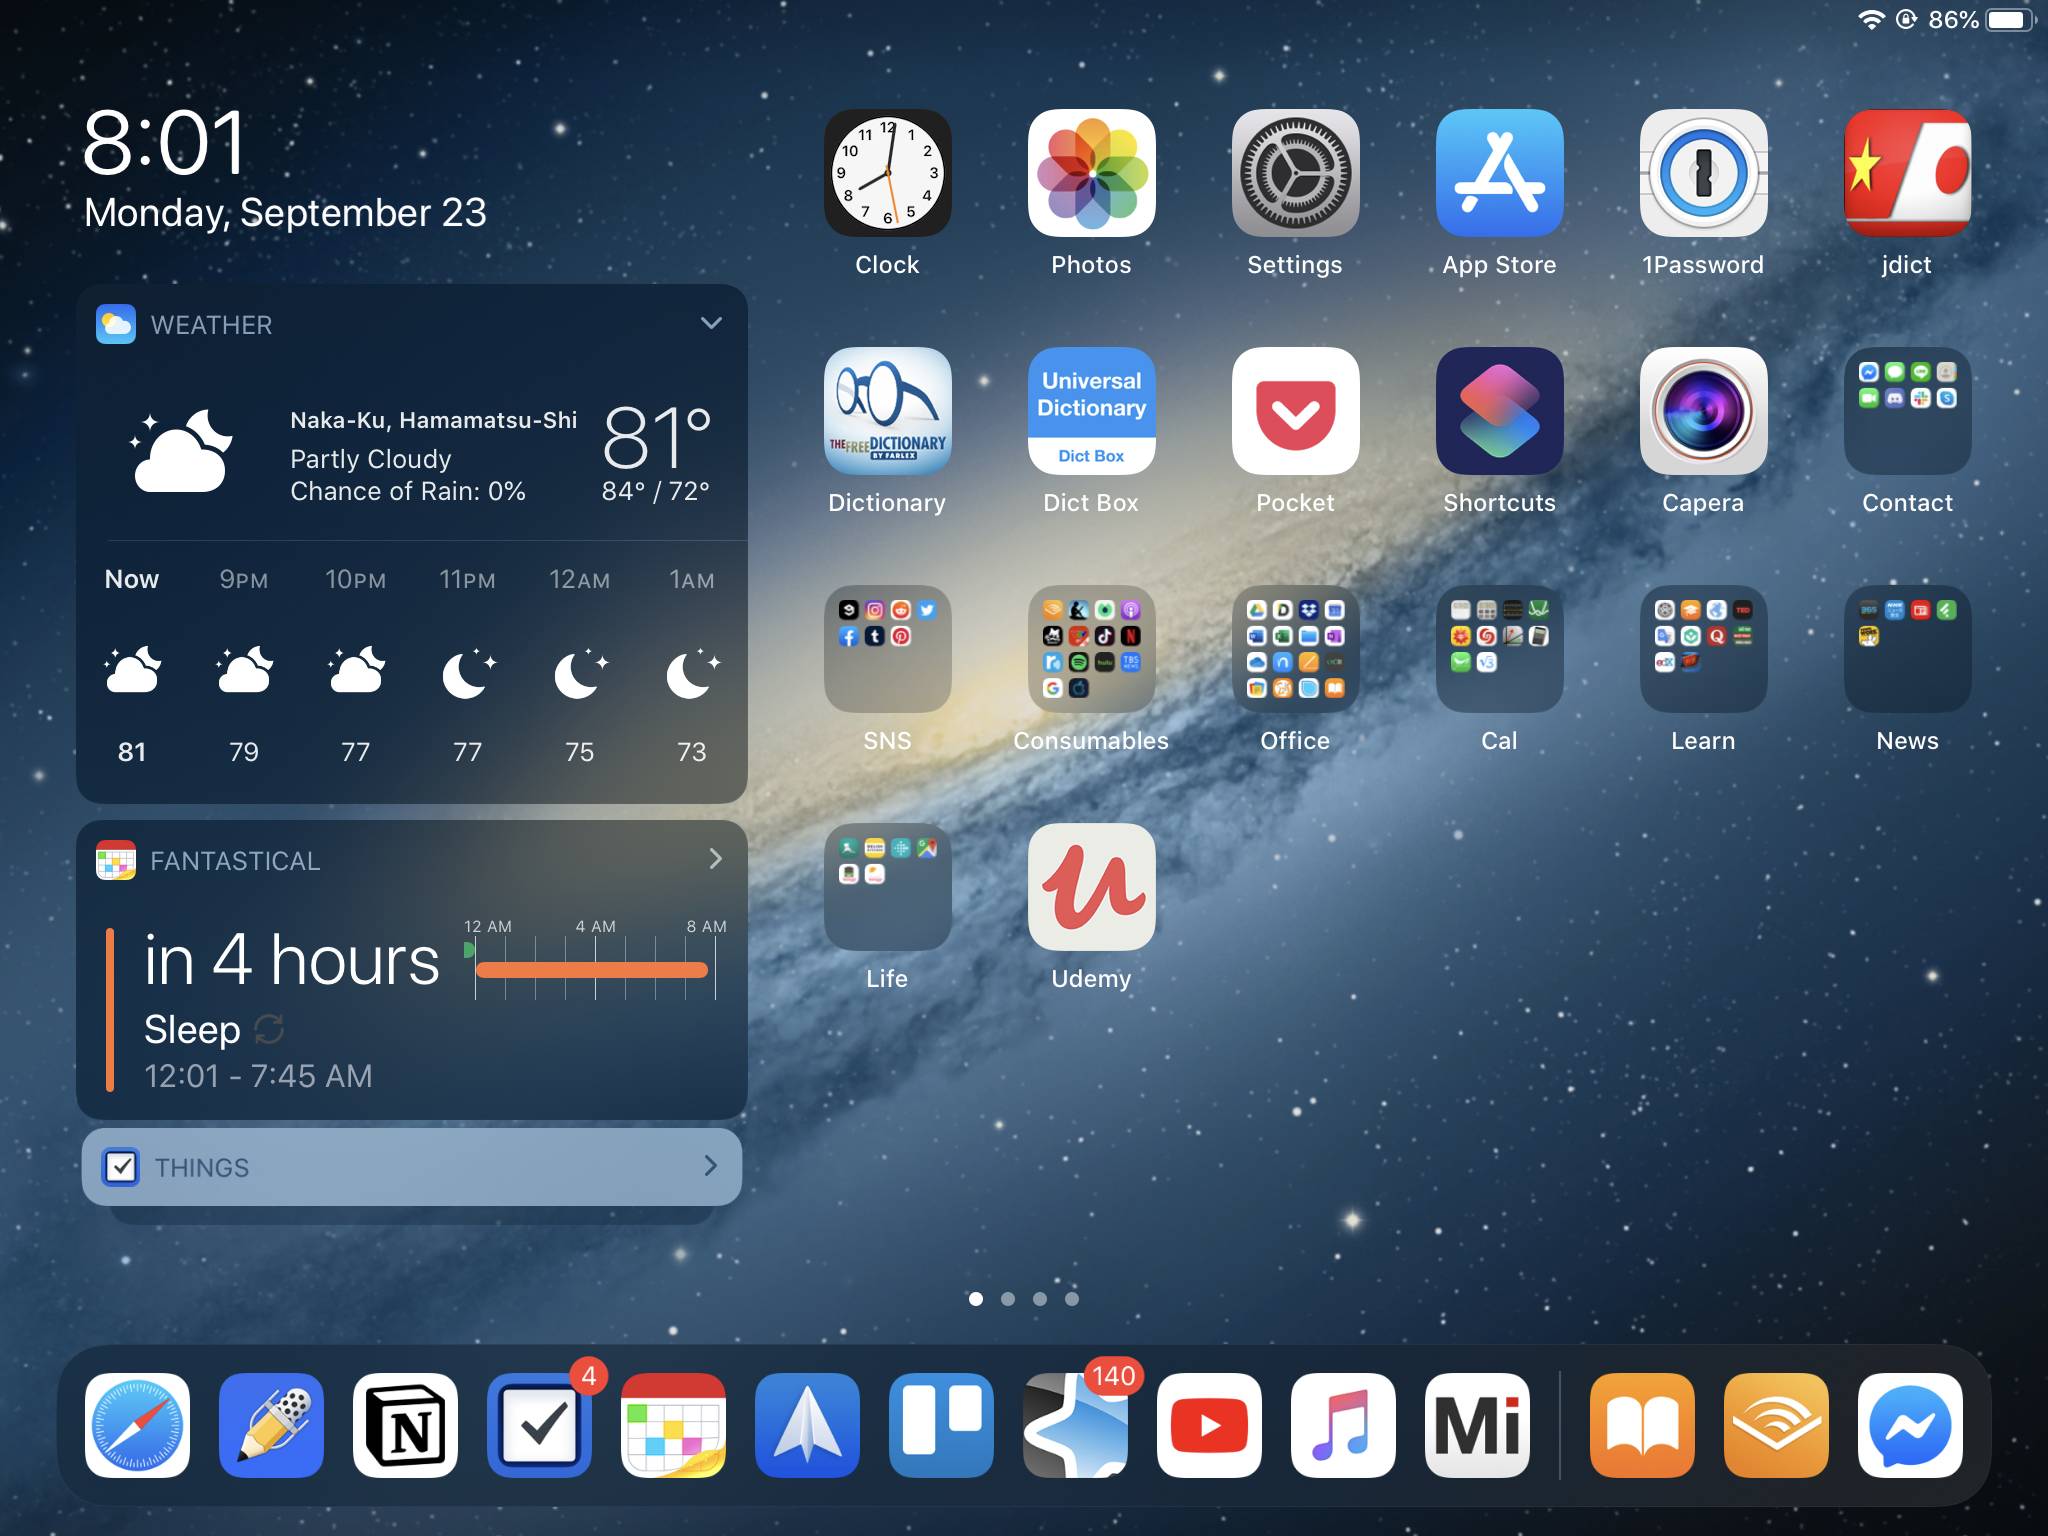Open the Clock app
2048x1536 pixels.
pyautogui.click(x=888, y=173)
